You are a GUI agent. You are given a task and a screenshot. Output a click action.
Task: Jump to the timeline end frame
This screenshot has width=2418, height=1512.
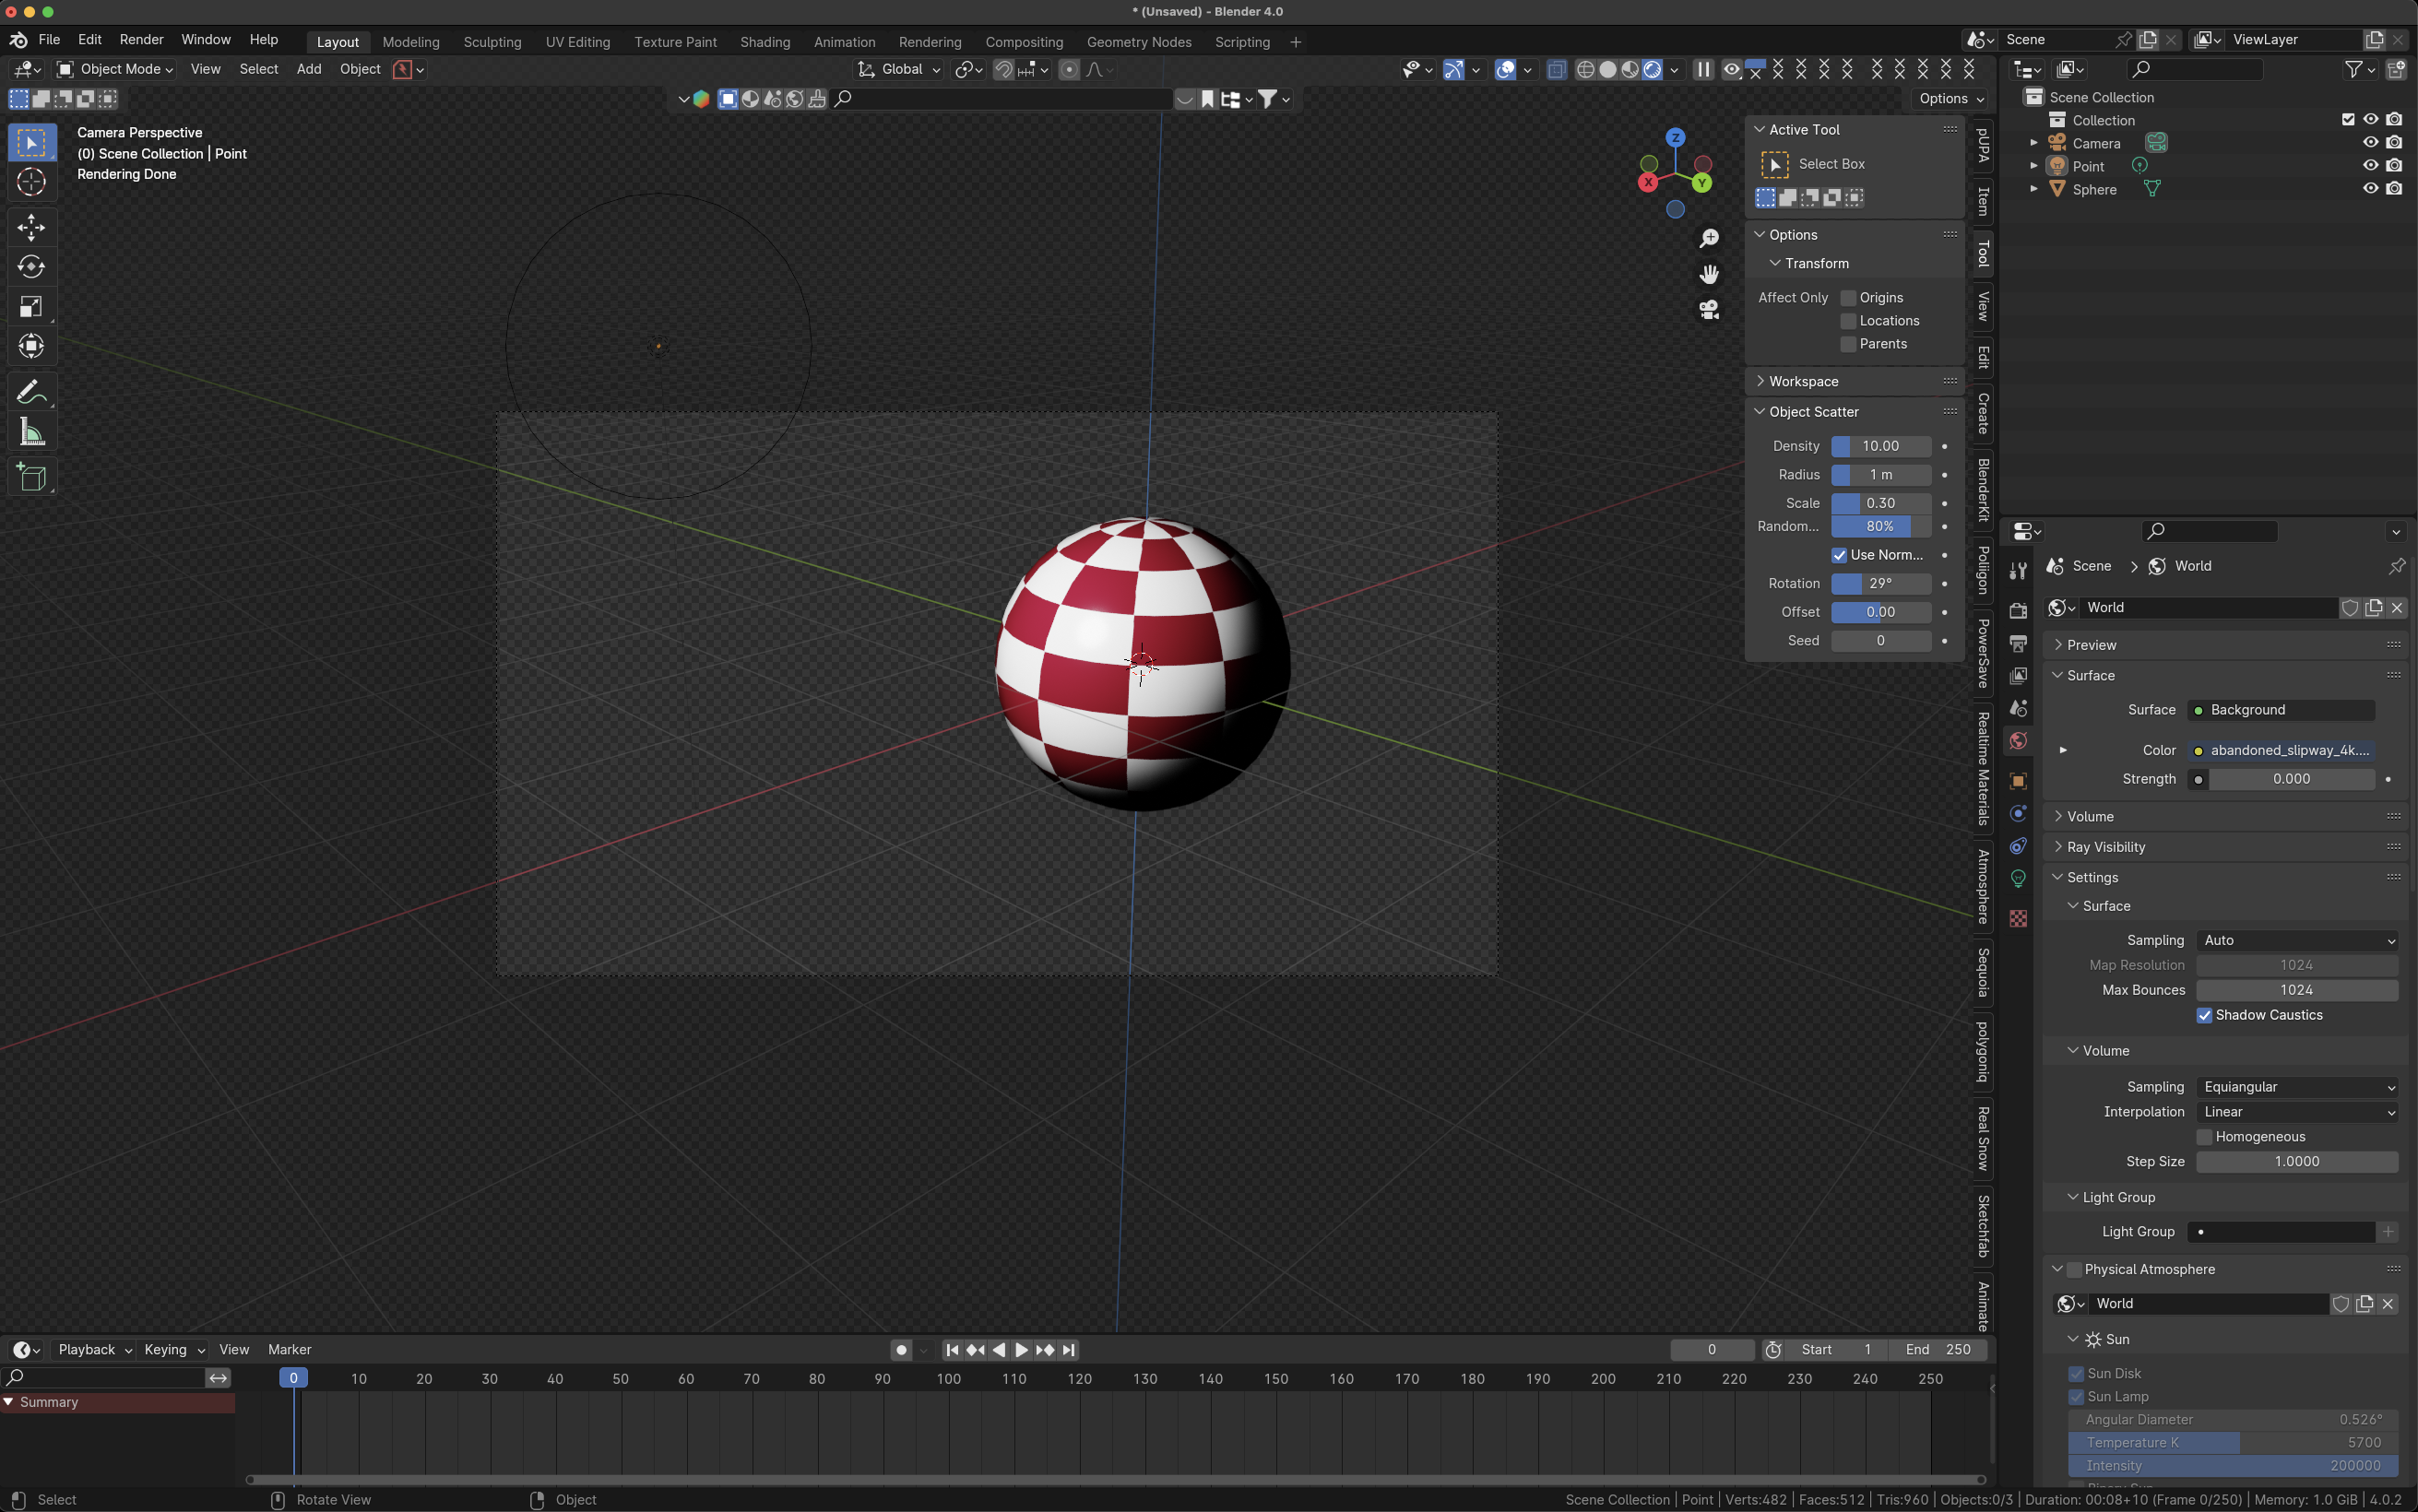[1069, 1350]
